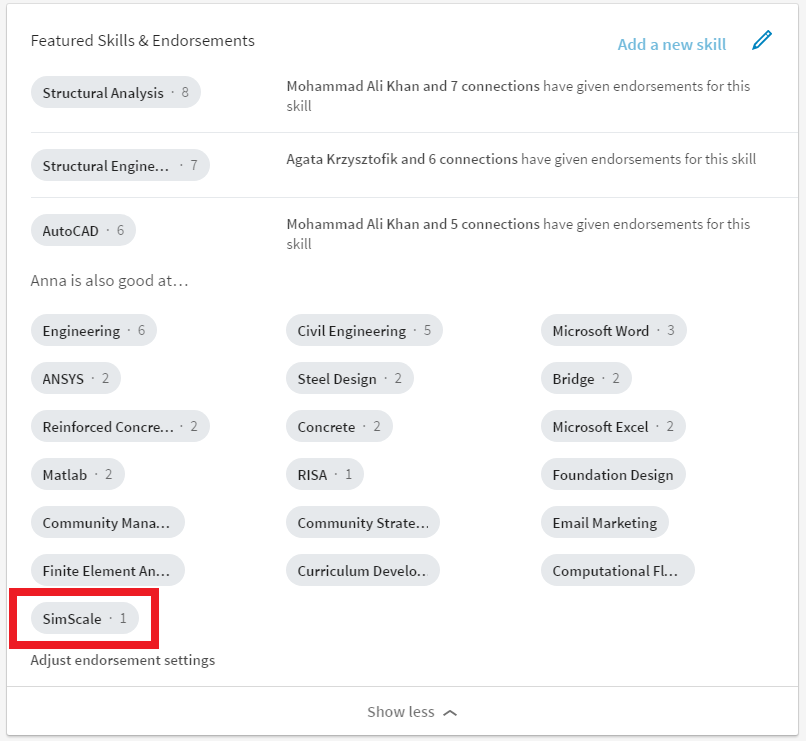Select the RISA skill pill
This screenshot has height=741, width=806.
(x=323, y=475)
